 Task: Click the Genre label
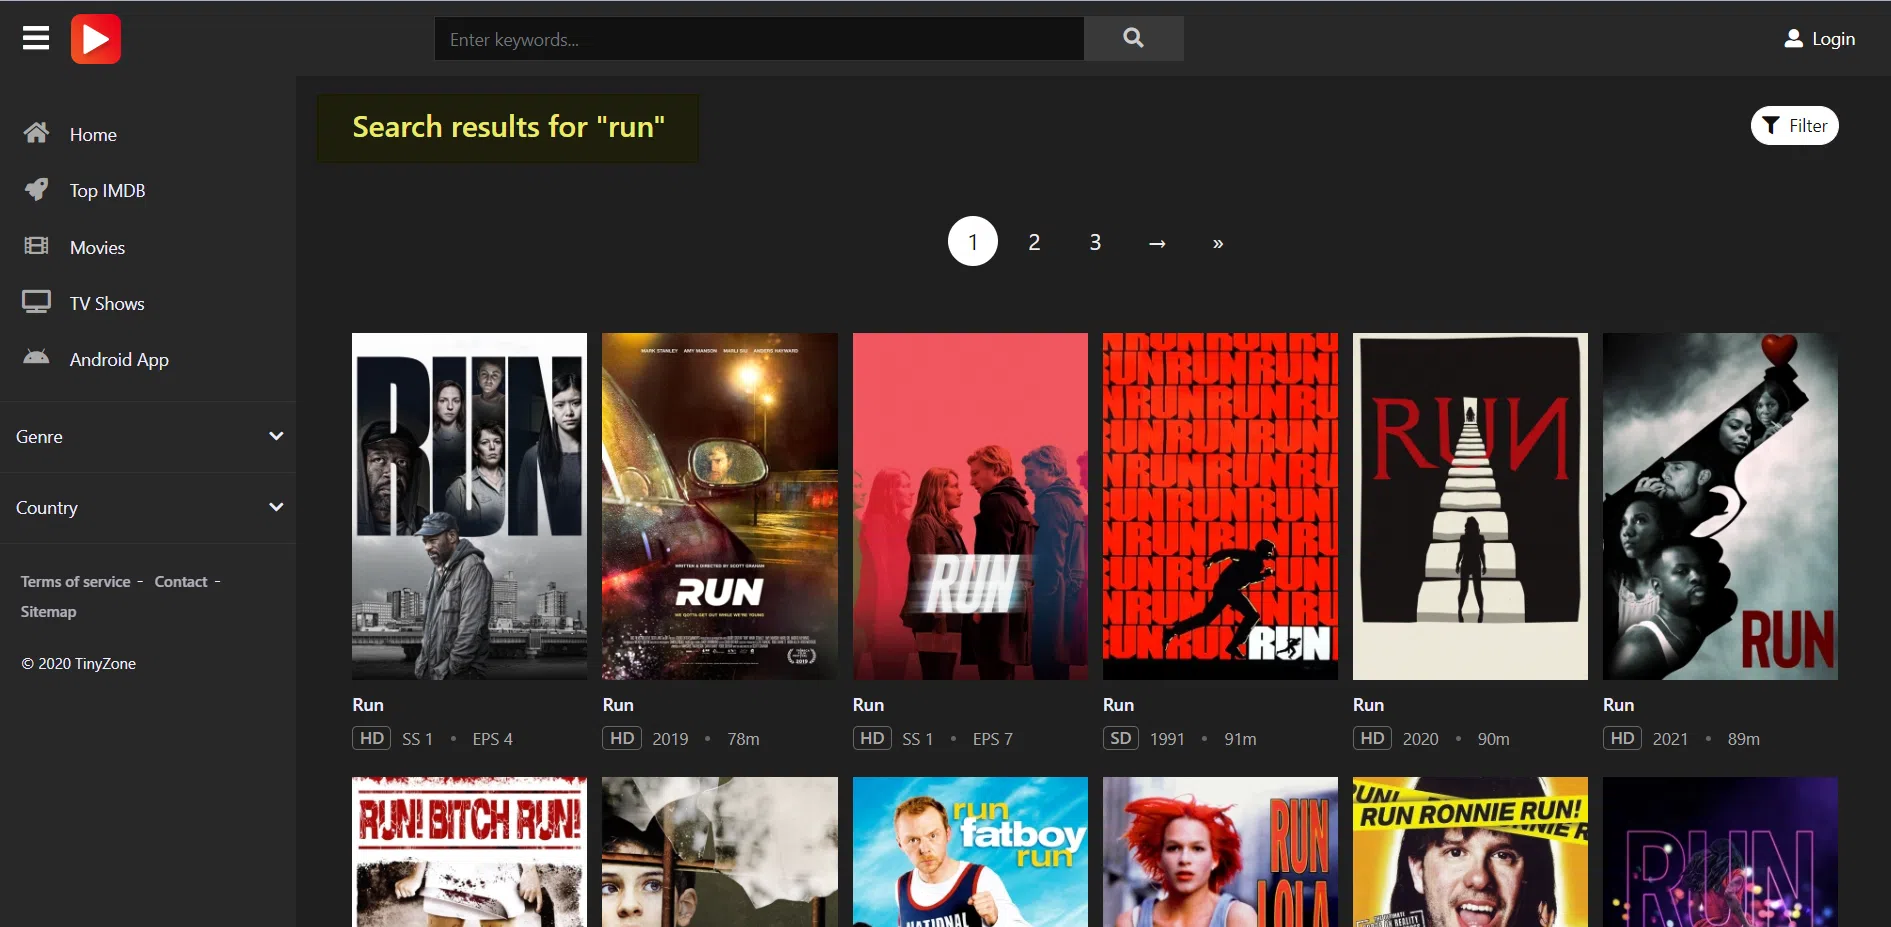pos(39,437)
